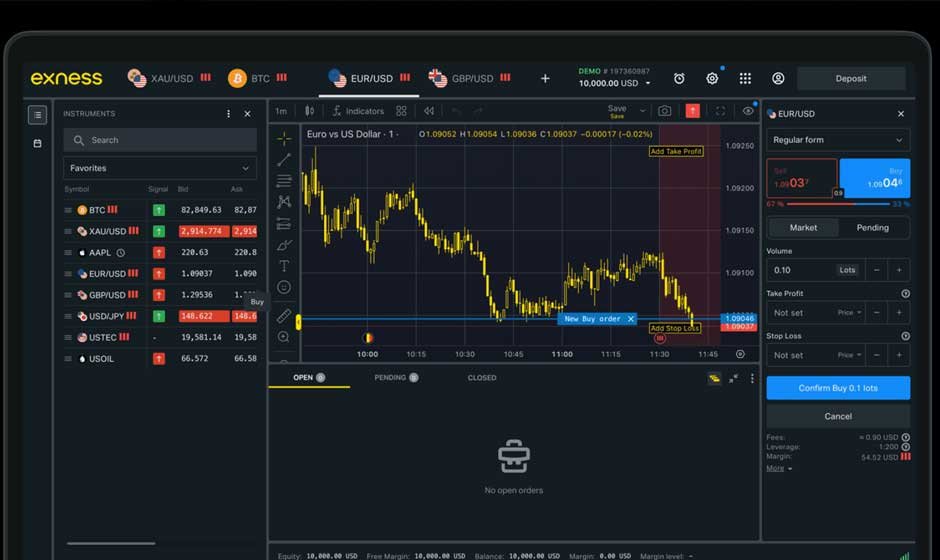
Task: Select the crosshair cursor tool
Action: pyautogui.click(x=284, y=139)
